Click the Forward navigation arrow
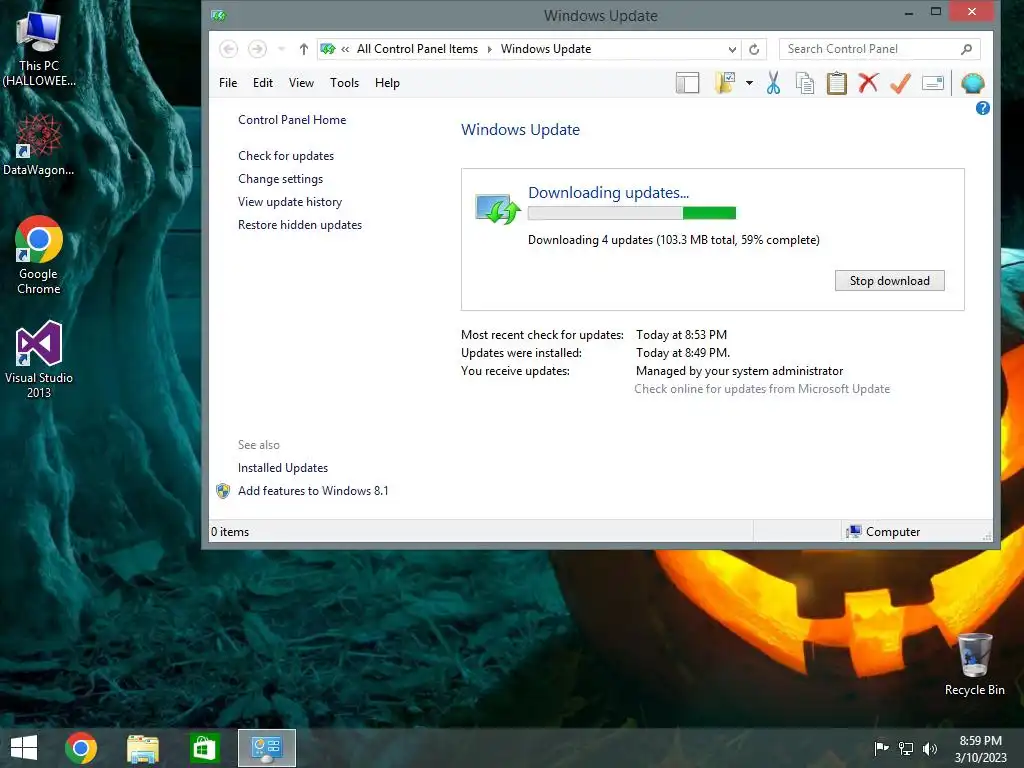 pyautogui.click(x=257, y=49)
